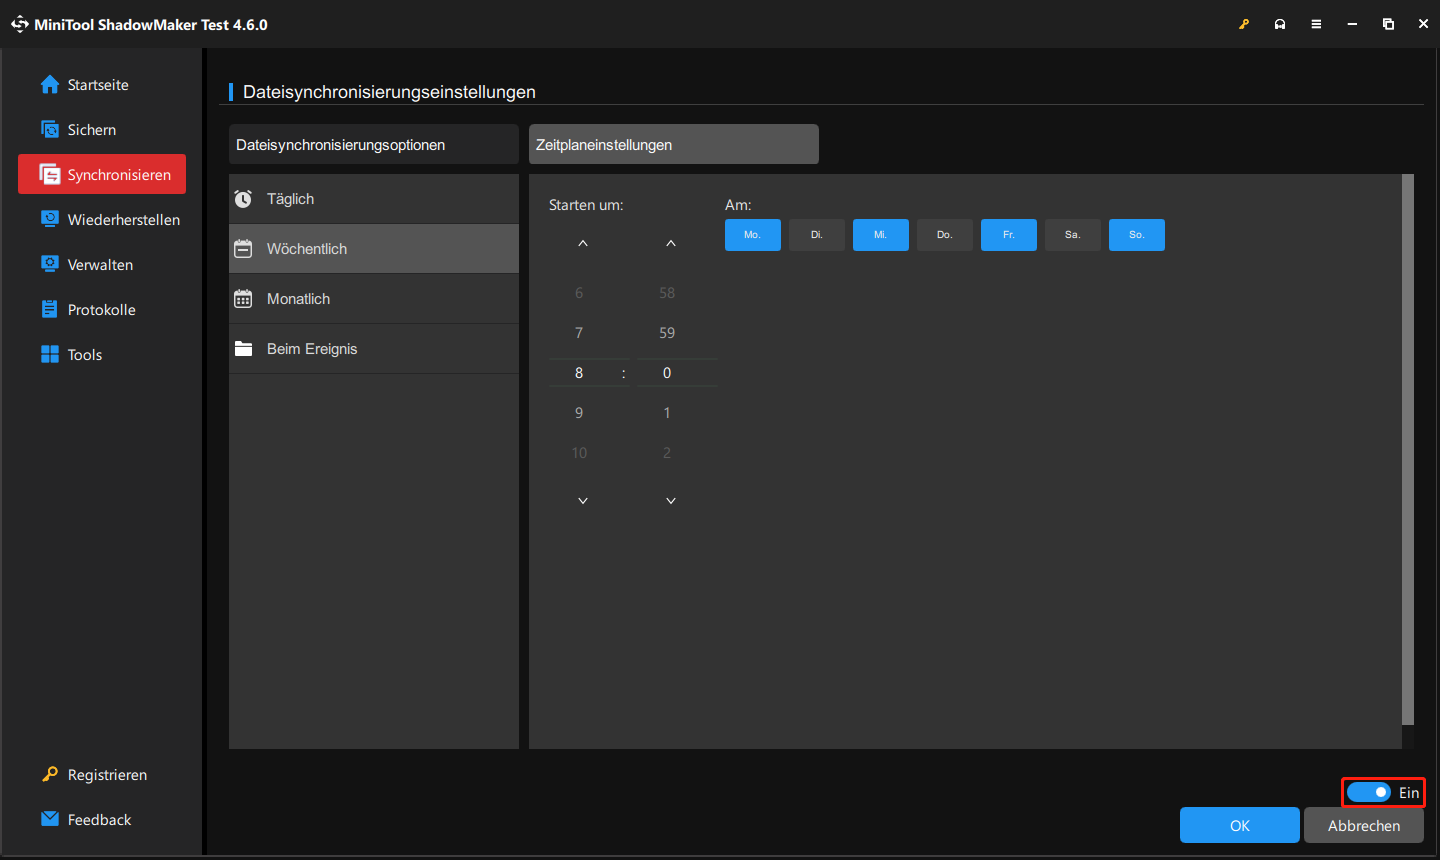The width and height of the screenshot is (1440, 860).
Task: Select minute 1 in time picker
Action: tap(667, 413)
